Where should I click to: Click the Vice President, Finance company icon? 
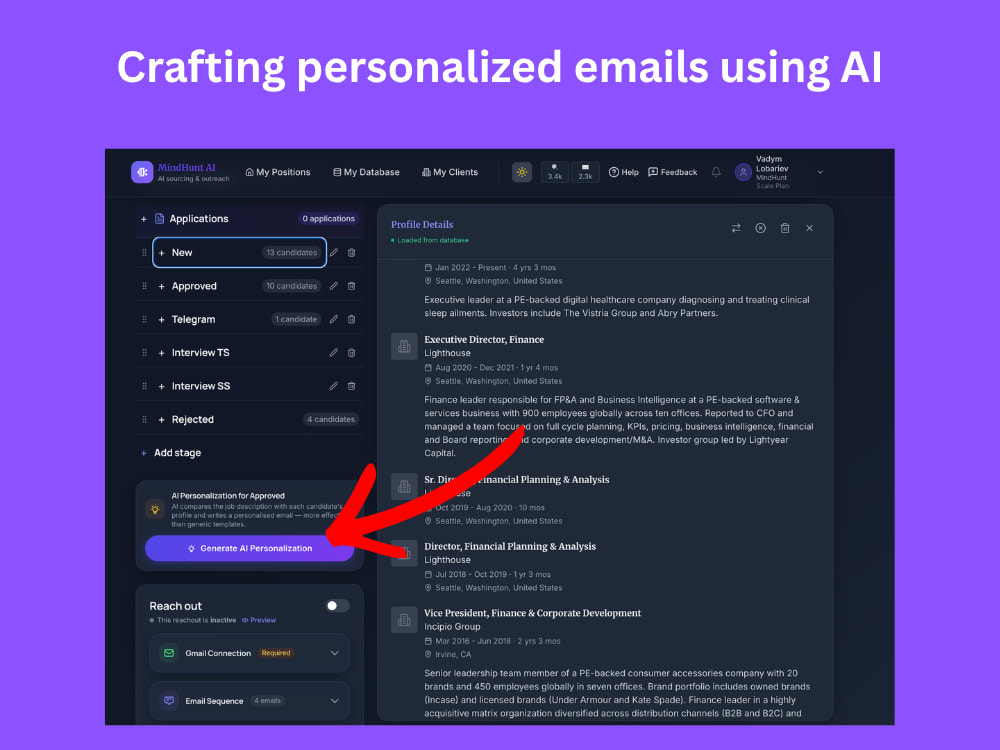tap(404, 620)
